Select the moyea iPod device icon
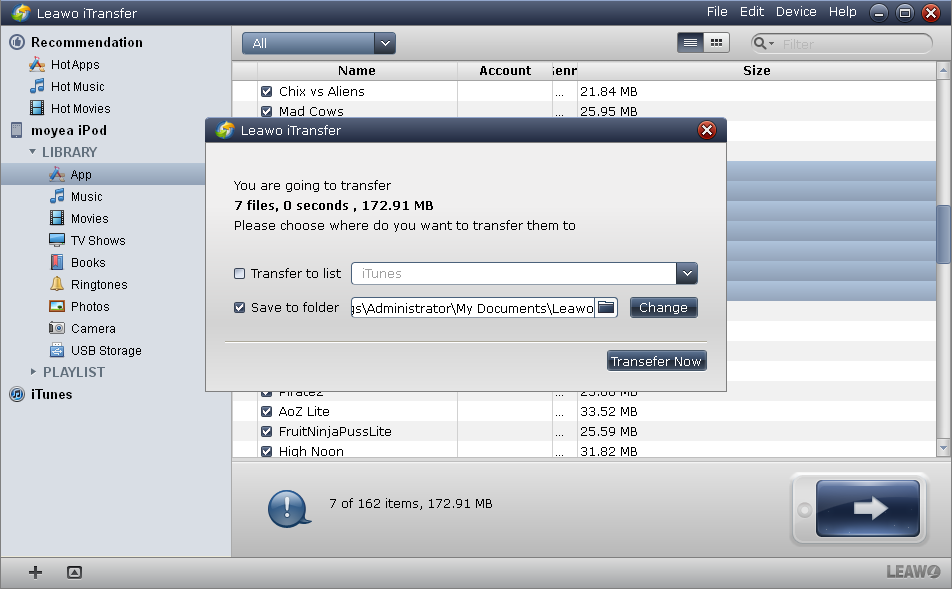Image resolution: width=952 pixels, height=589 pixels. 17,131
